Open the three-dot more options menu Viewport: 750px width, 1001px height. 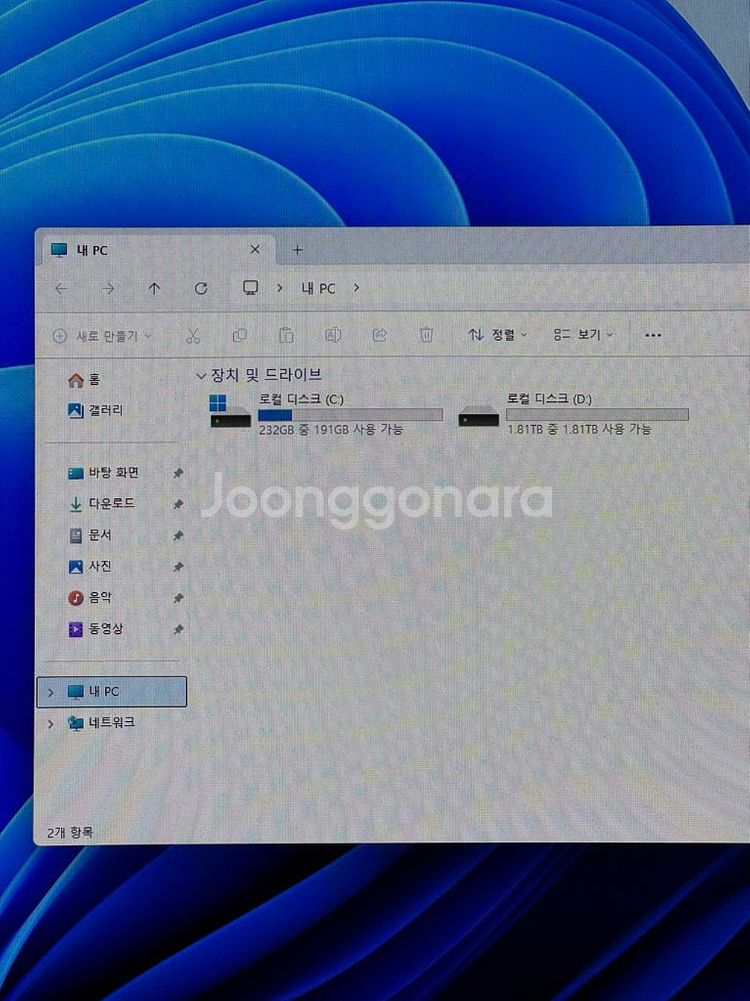[x=654, y=335]
